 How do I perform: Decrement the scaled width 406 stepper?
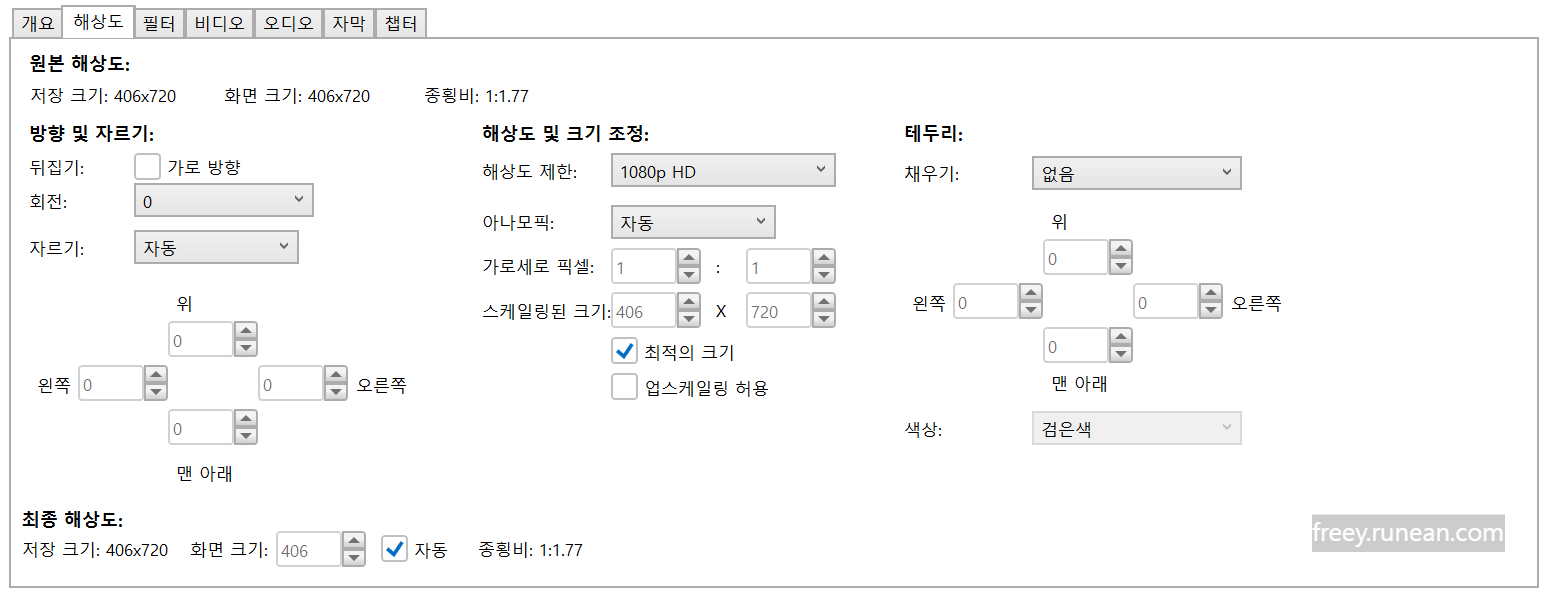[x=688, y=317]
